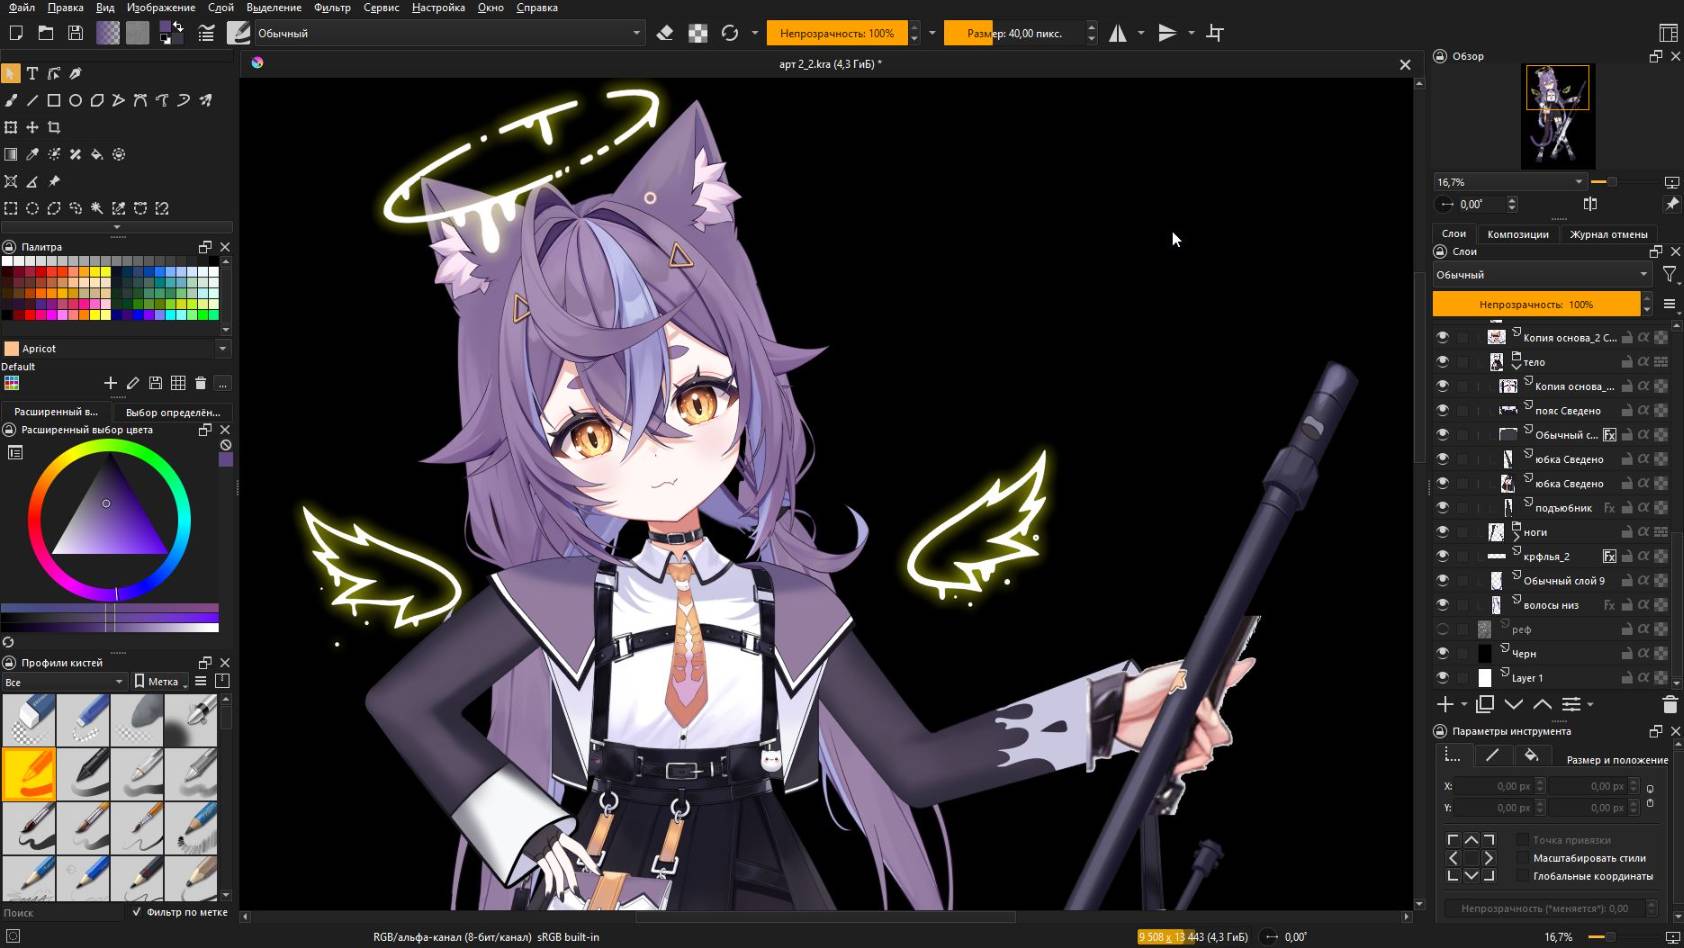Adjust the layer 'Непрозрачность: 100%' slider
This screenshot has height=948, width=1684.
(1536, 304)
